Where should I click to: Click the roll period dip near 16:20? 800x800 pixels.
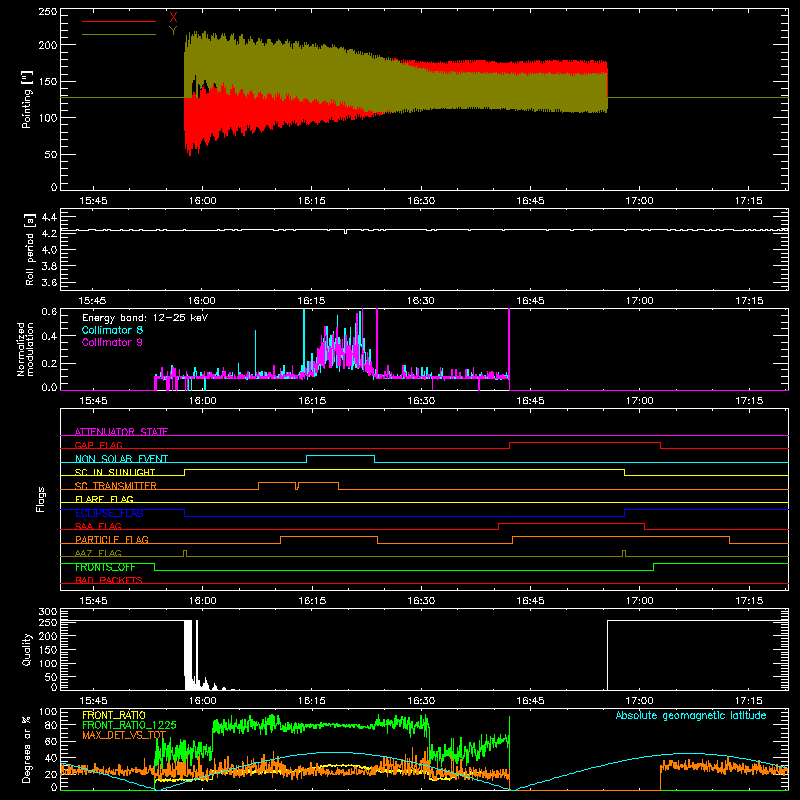pyautogui.click(x=346, y=232)
